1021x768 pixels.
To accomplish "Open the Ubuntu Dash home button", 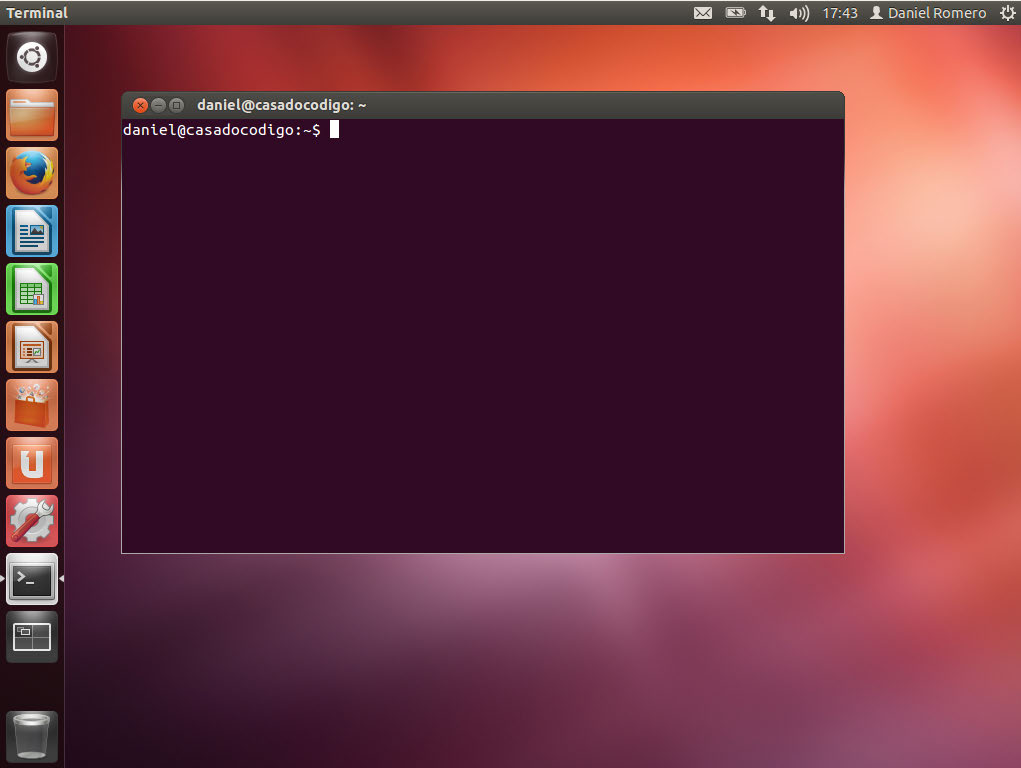I will click(32, 57).
